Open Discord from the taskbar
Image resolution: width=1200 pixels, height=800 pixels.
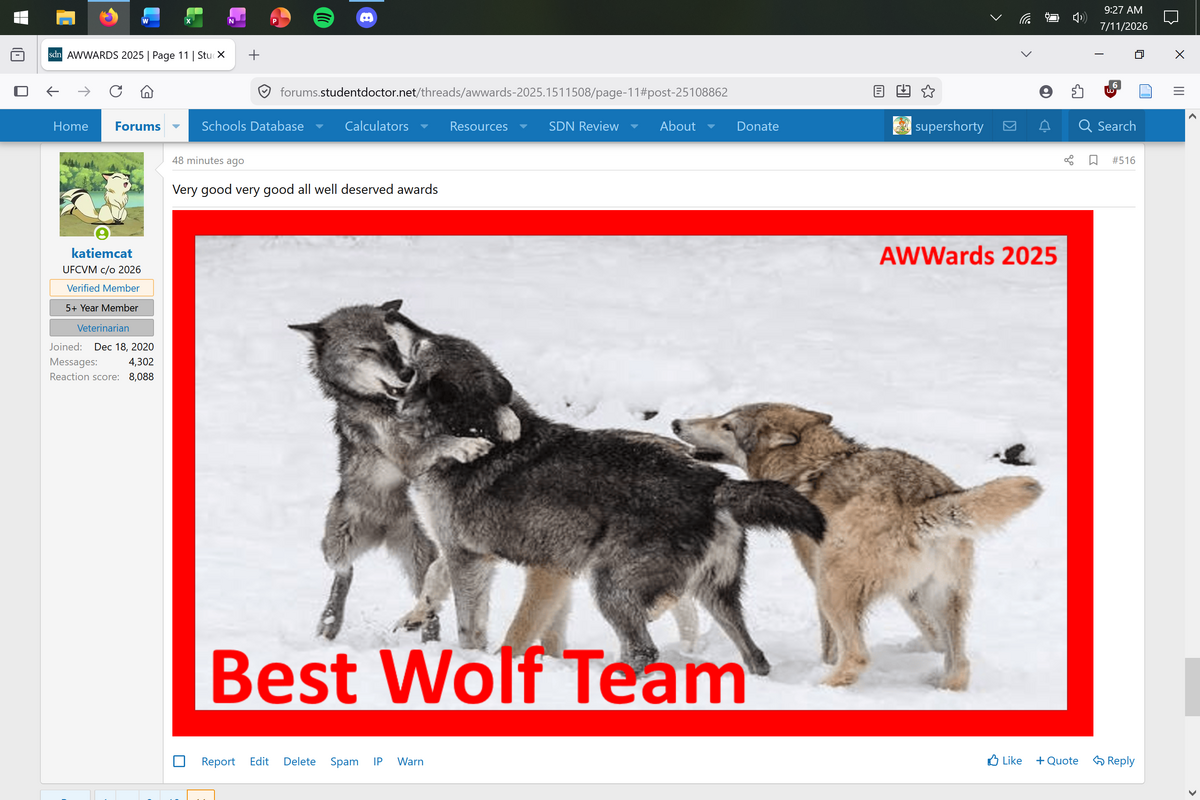coord(367,18)
